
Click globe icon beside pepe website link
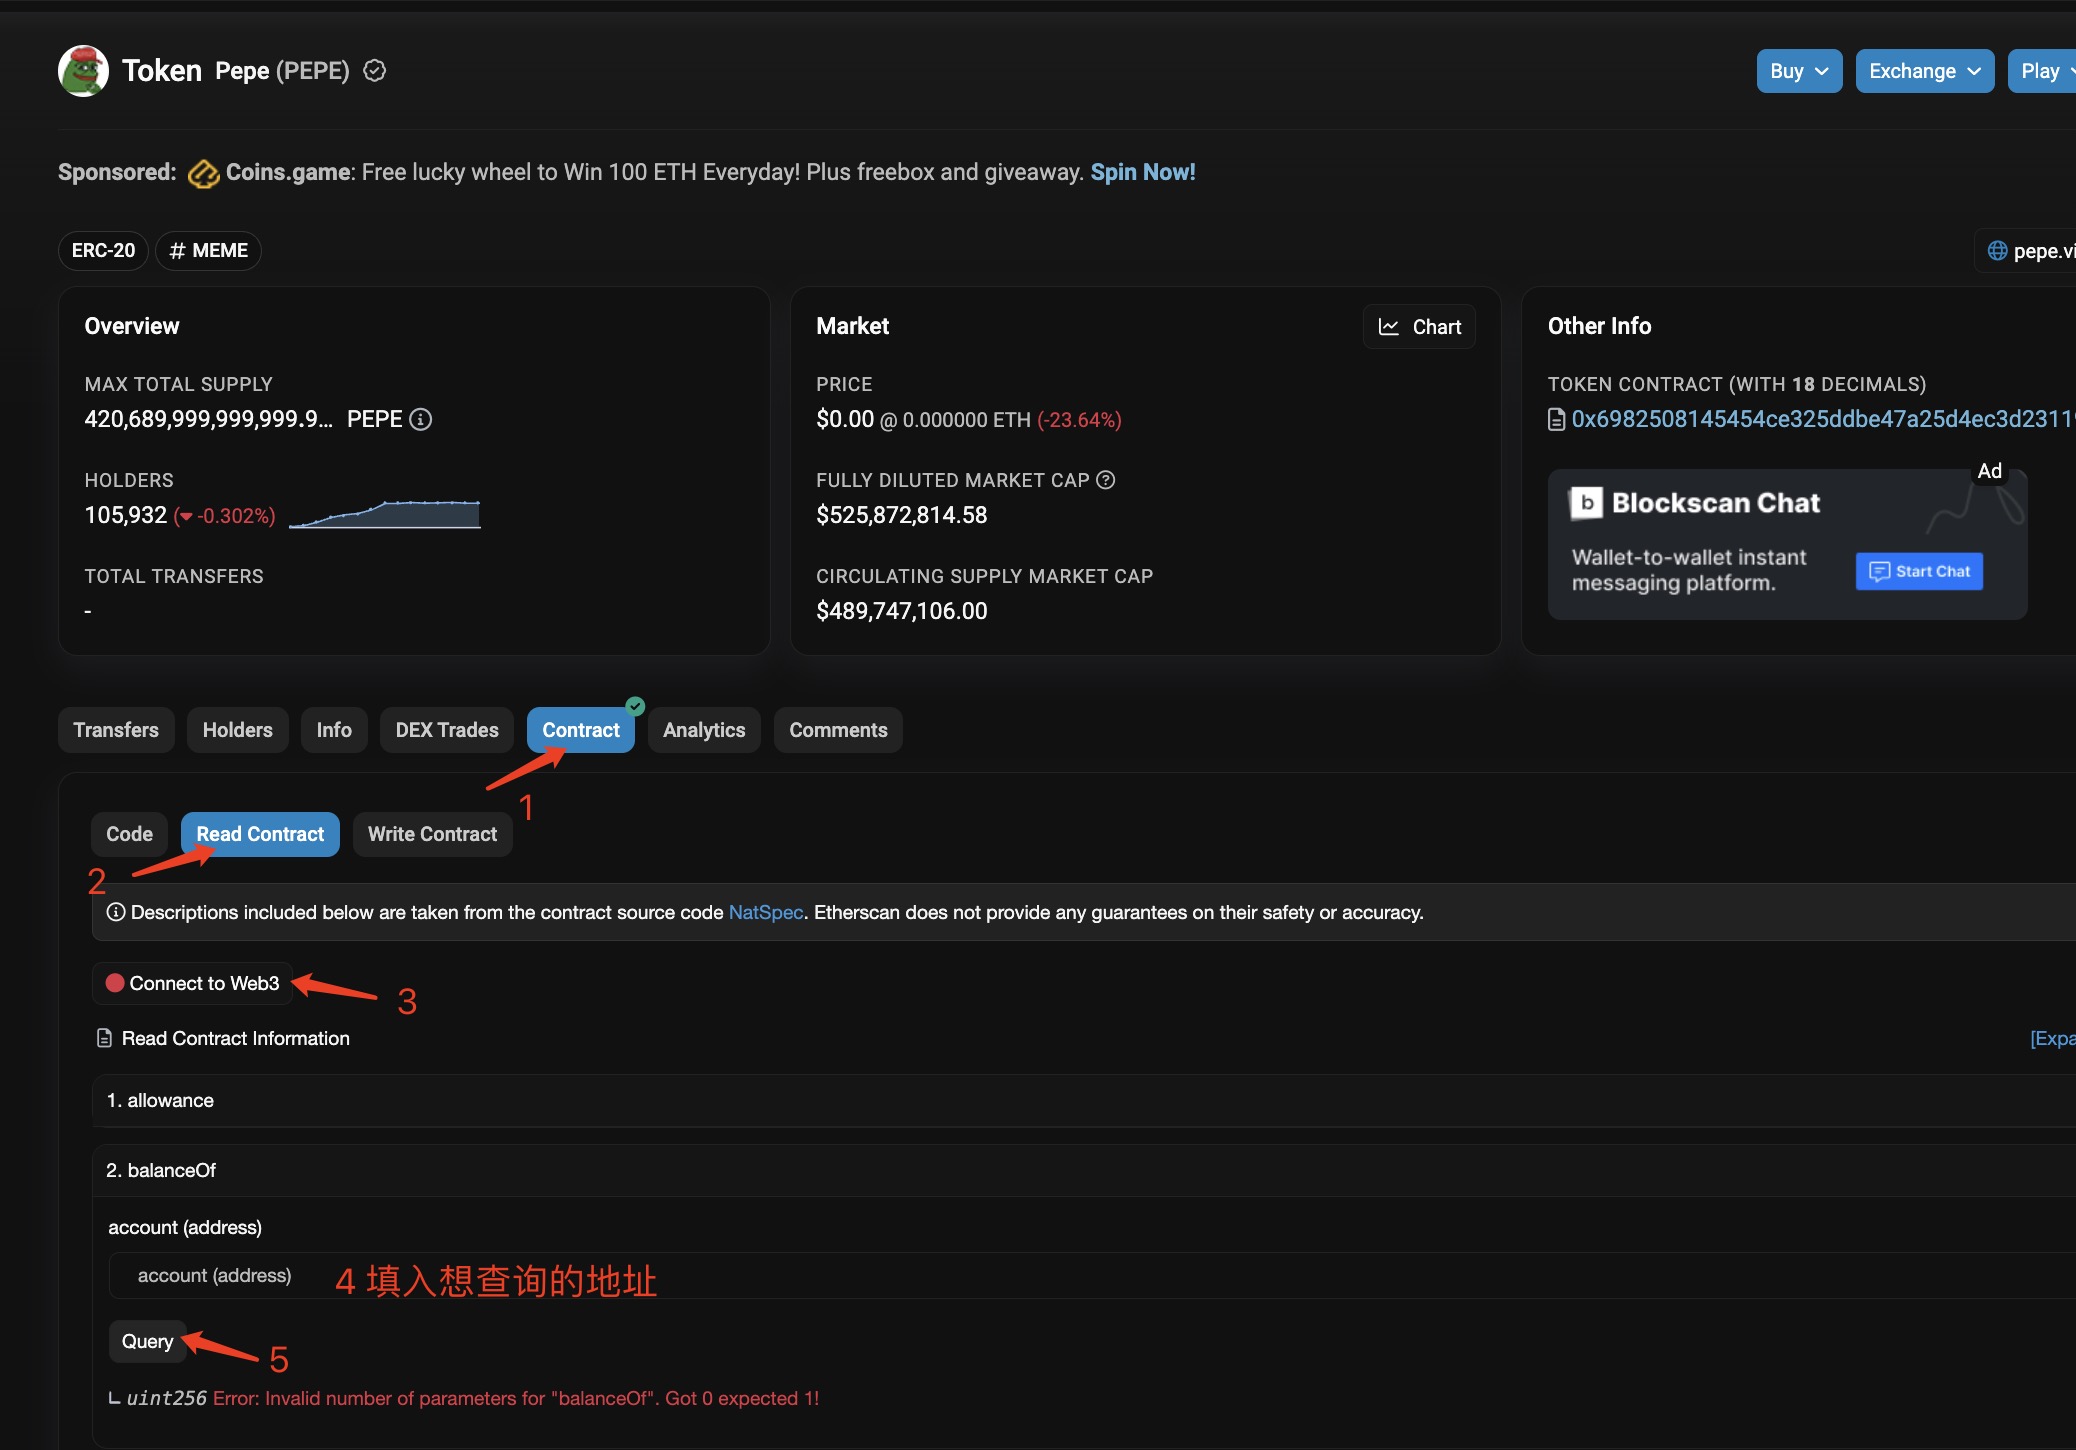1997,251
